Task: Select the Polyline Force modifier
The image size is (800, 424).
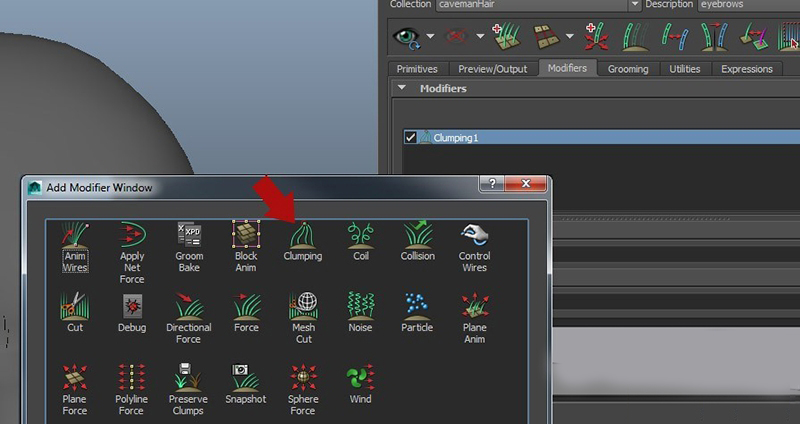Action: click(x=132, y=390)
